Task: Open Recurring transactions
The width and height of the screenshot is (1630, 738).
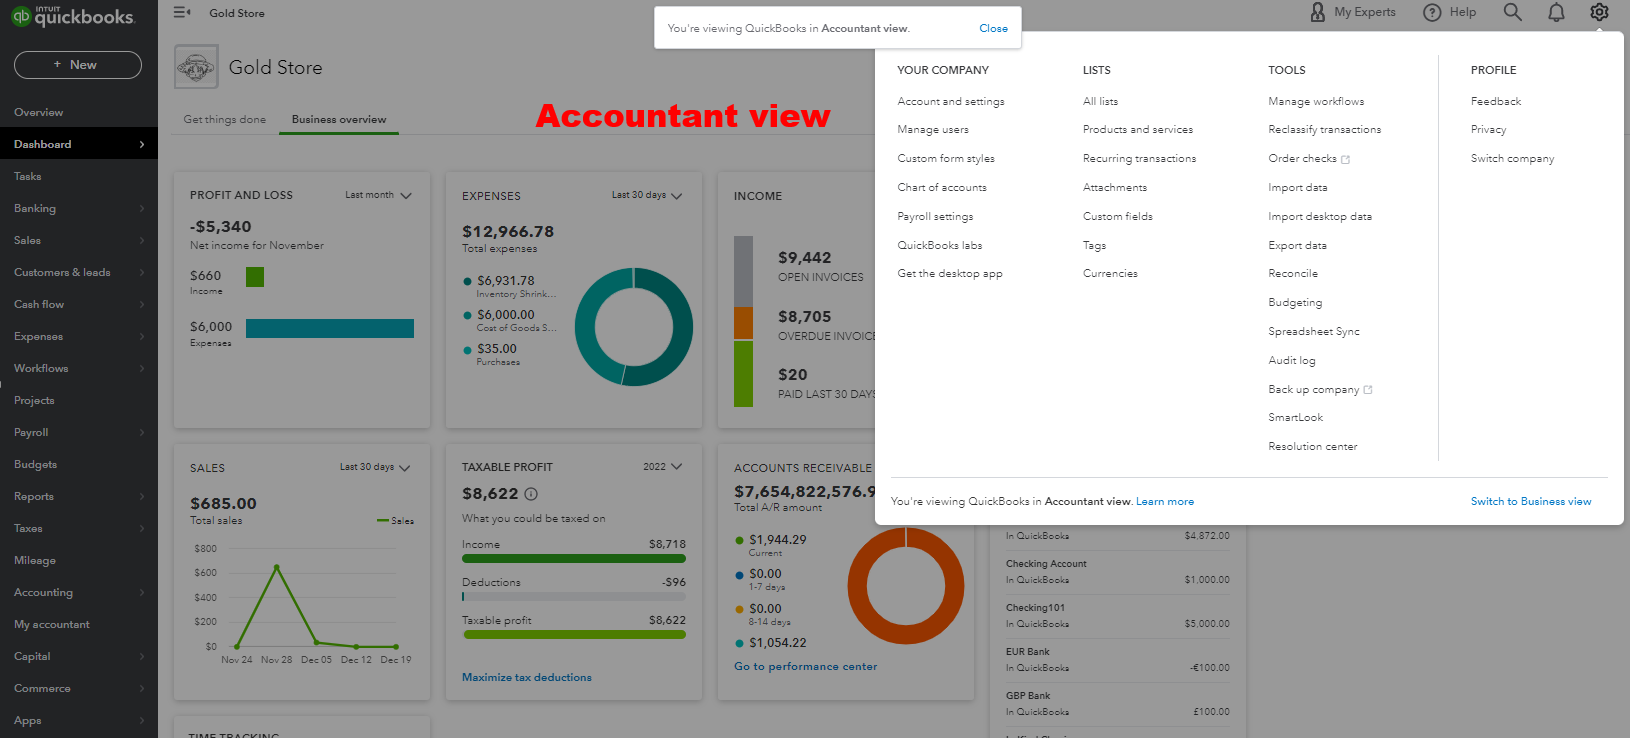Action: [x=1139, y=159]
